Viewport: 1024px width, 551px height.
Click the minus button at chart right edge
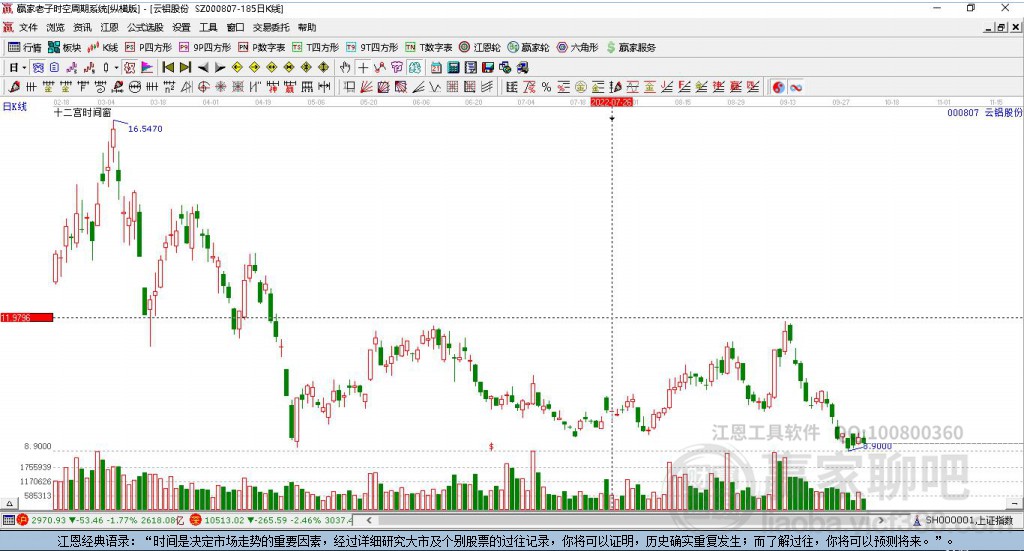pyautogui.click(x=1014, y=503)
